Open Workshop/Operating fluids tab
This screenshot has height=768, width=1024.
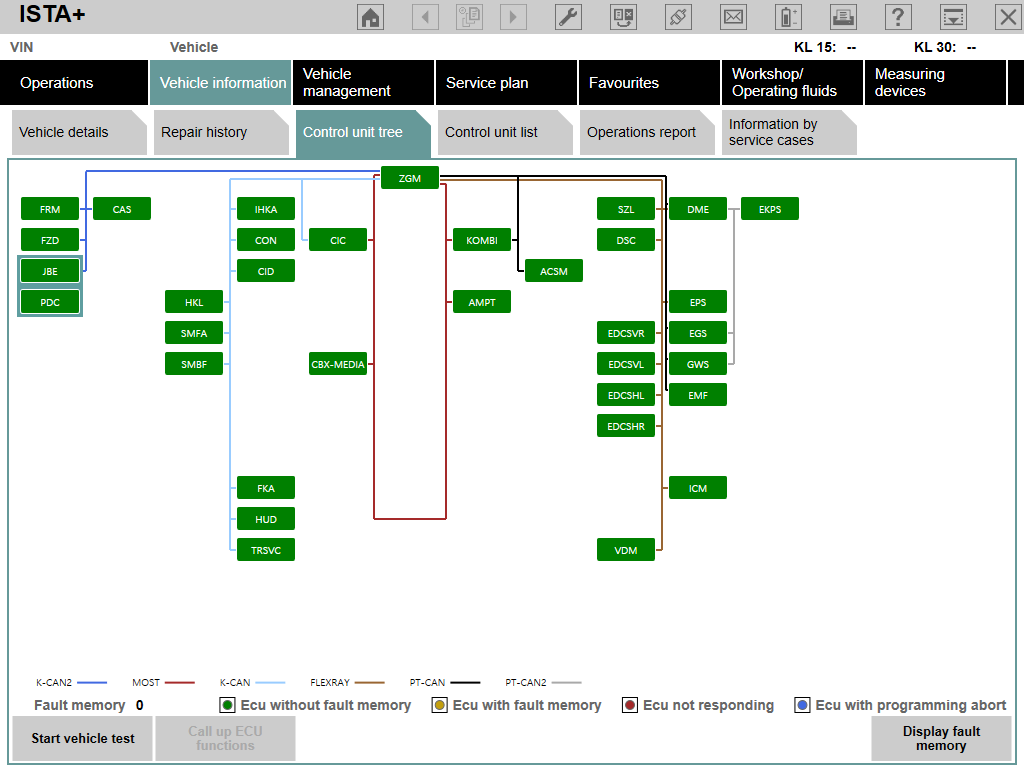tap(792, 83)
